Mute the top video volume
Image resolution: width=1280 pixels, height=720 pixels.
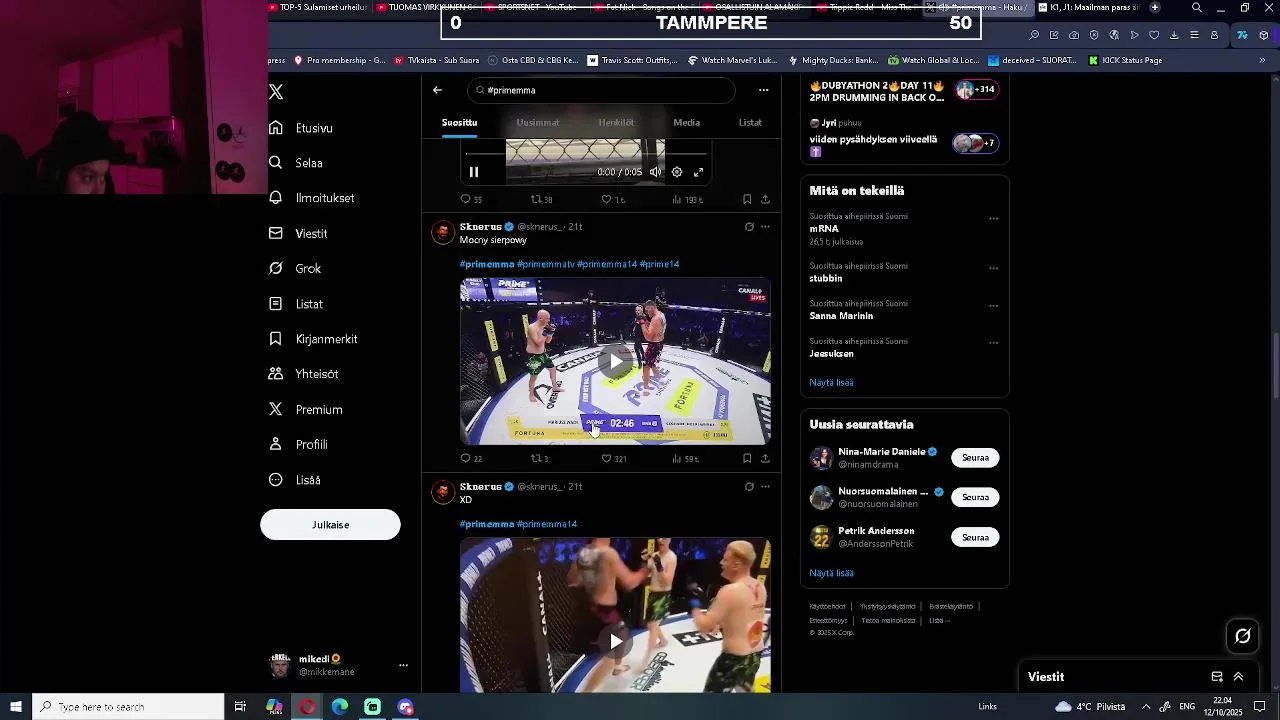655,172
